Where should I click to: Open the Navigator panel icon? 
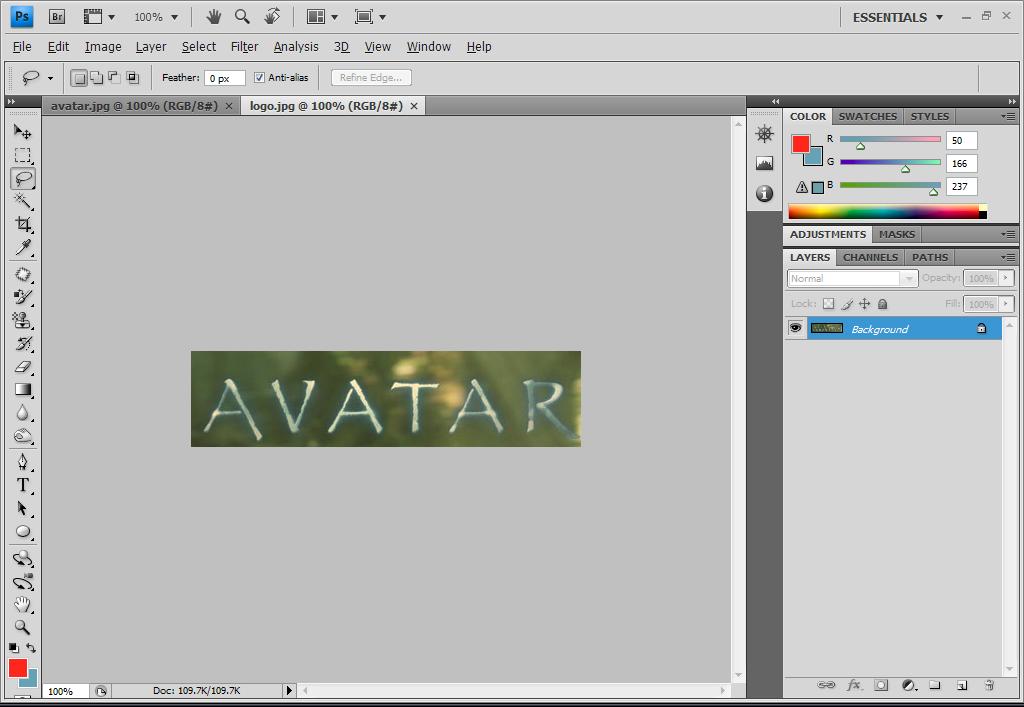point(764,134)
